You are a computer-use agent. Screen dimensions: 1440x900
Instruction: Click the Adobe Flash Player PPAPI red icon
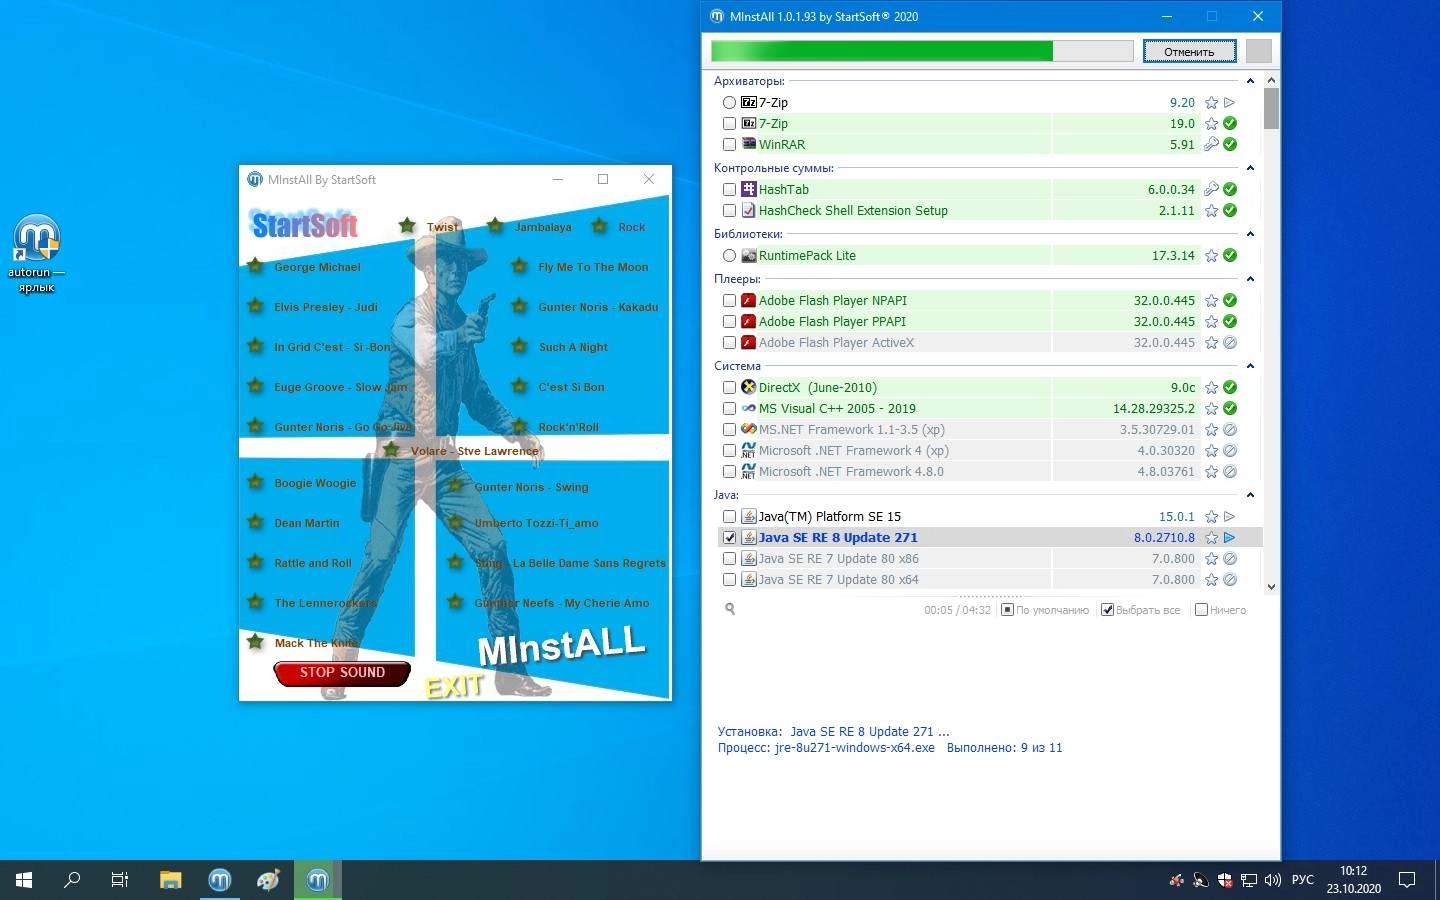coord(749,321)
